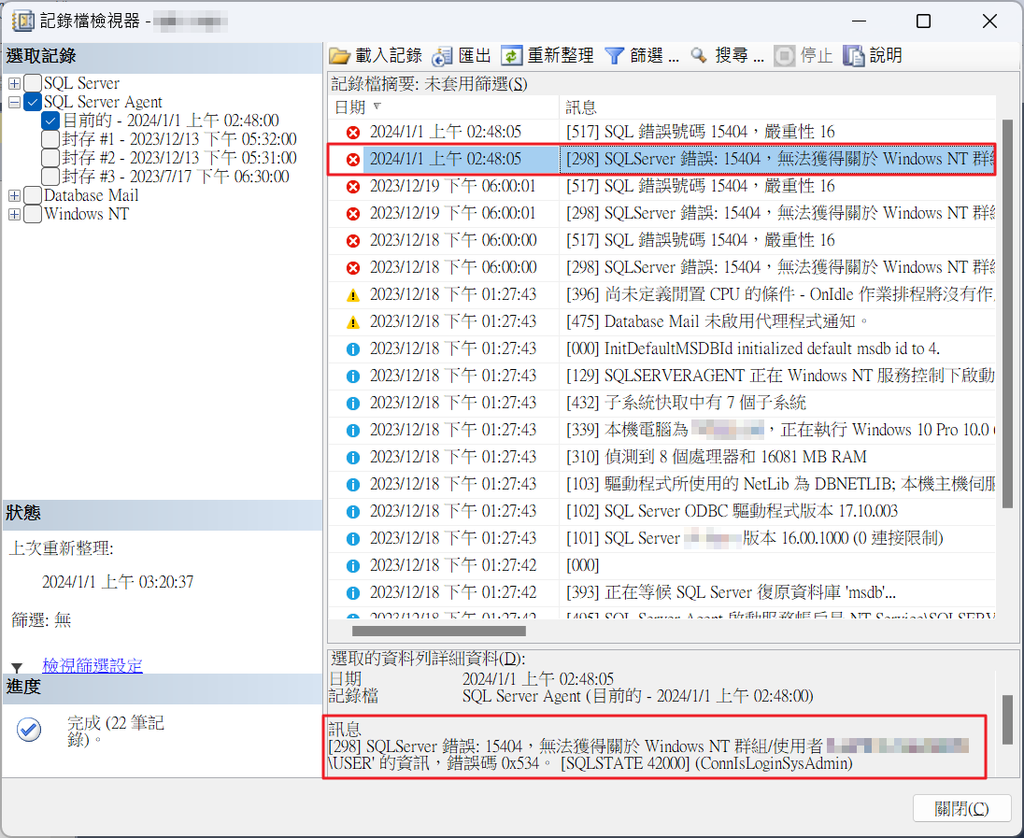The height and width of the screenshot is (838, 1024).
Task: Click the 匯出 export icon
Action: pyautogui.click(x=442, y=56)
